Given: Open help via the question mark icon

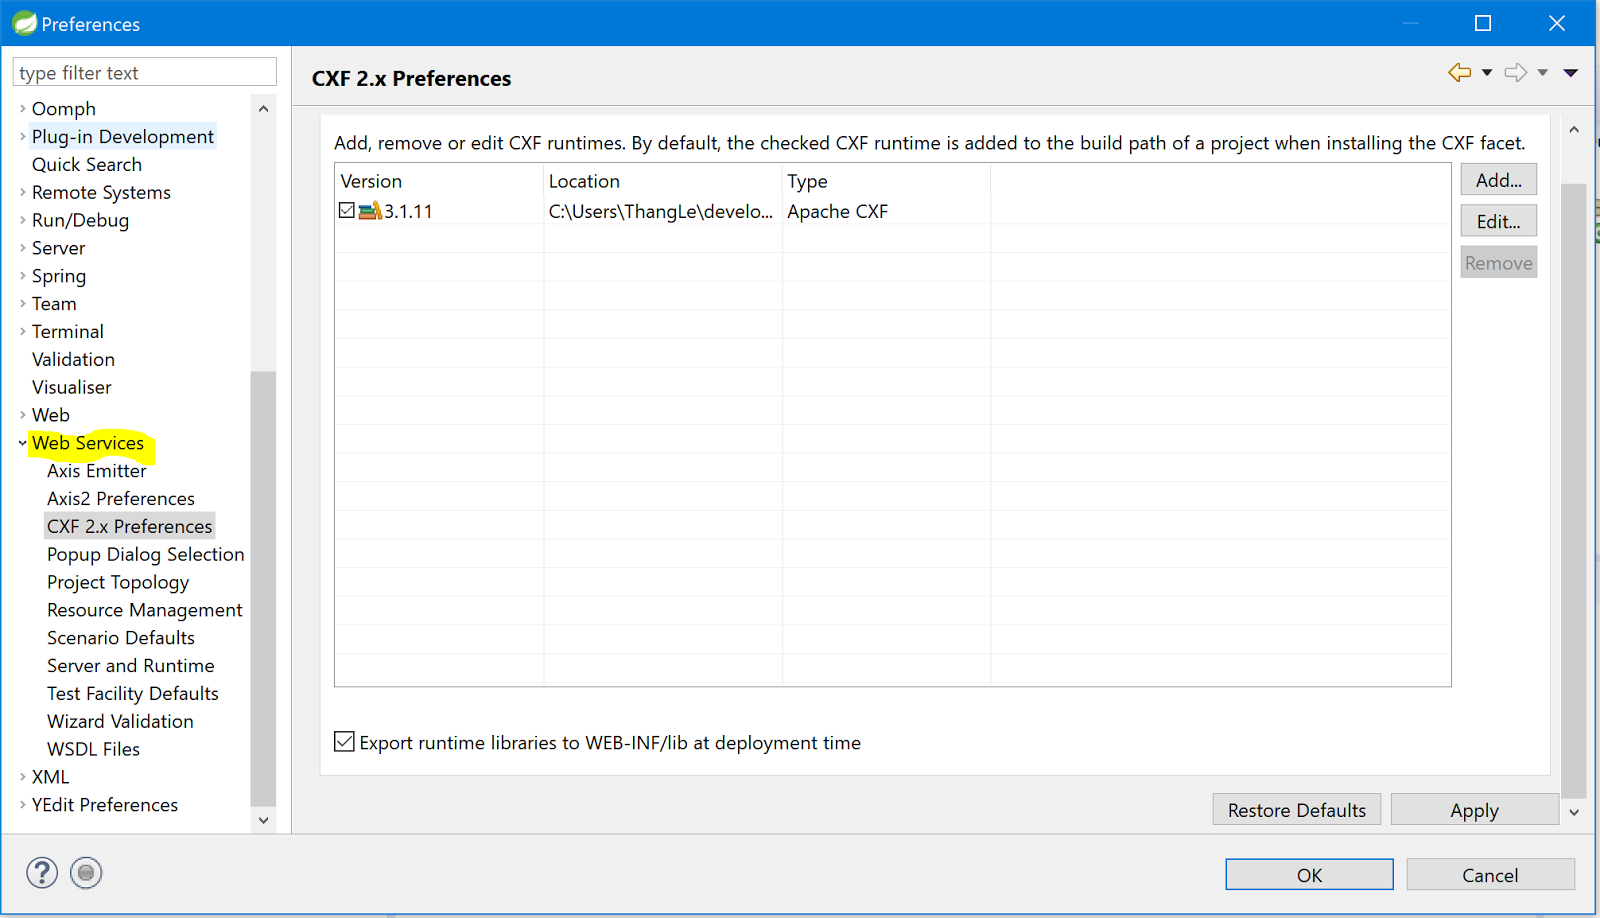Looking at the screenshot, I should [41, 872].
